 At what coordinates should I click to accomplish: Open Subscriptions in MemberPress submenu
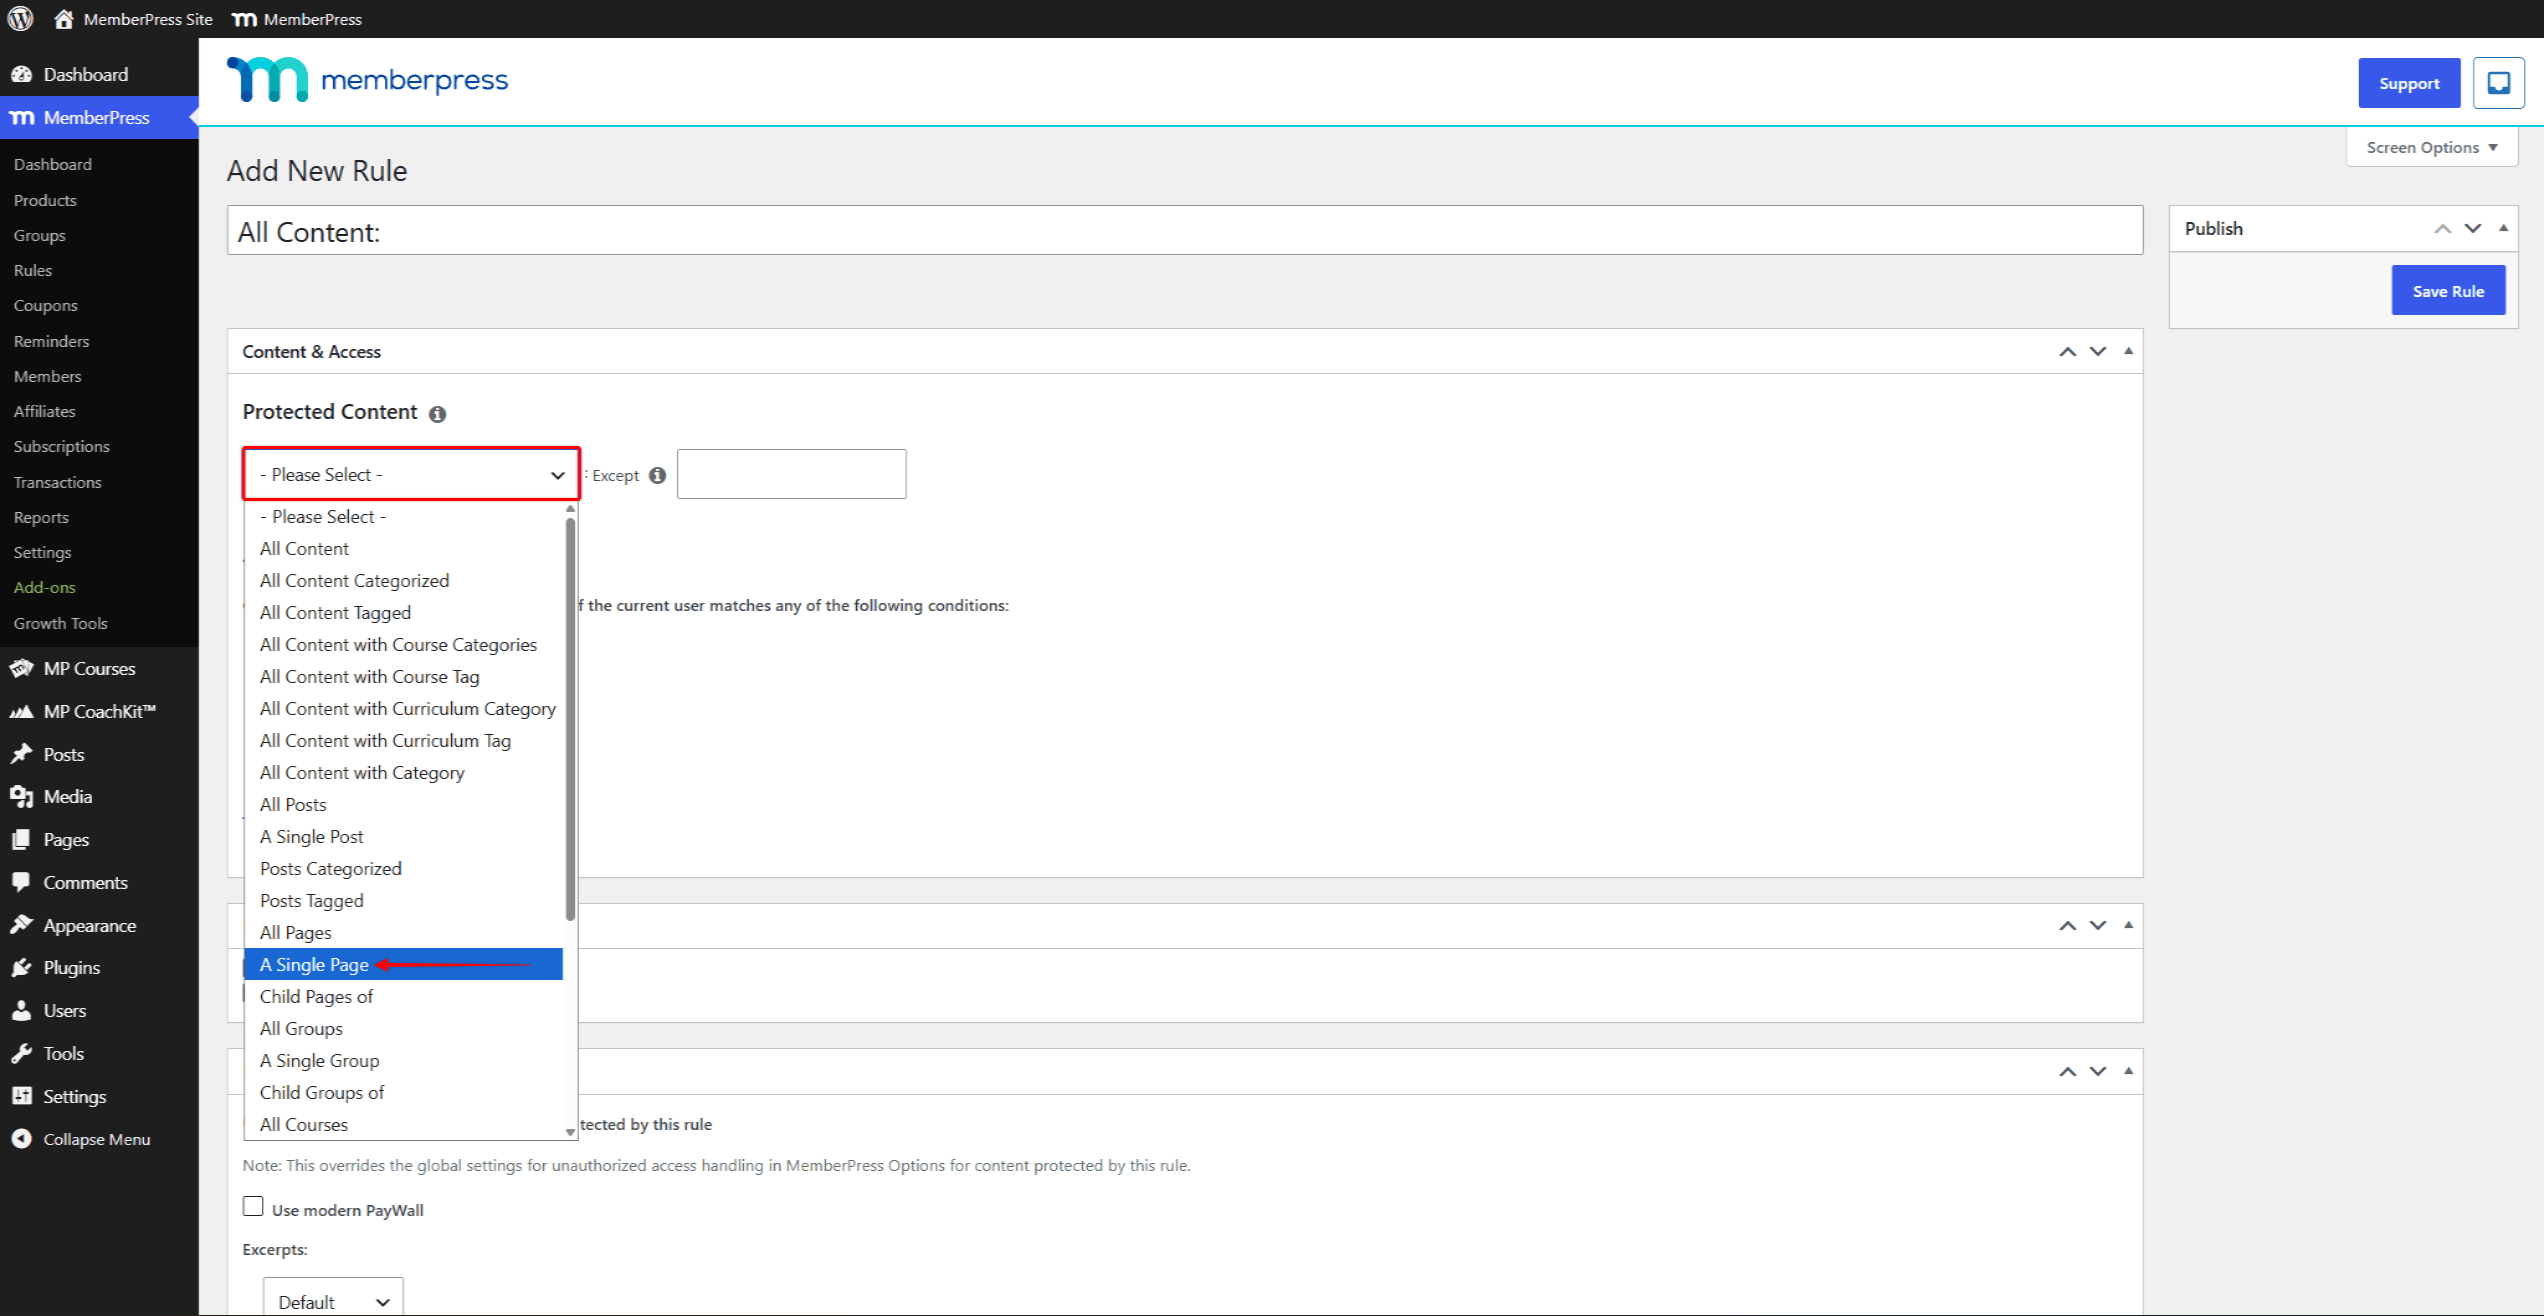point(62,446)
